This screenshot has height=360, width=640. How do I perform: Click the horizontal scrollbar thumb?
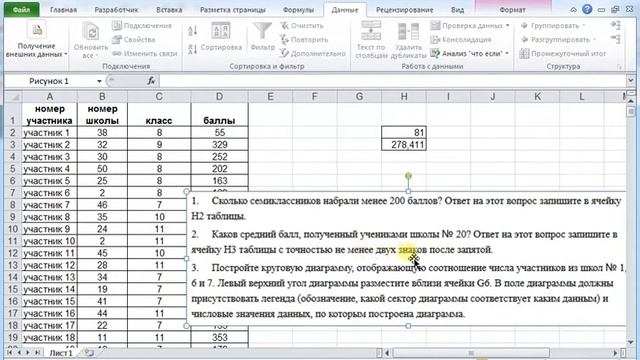[x=471, y=353]
